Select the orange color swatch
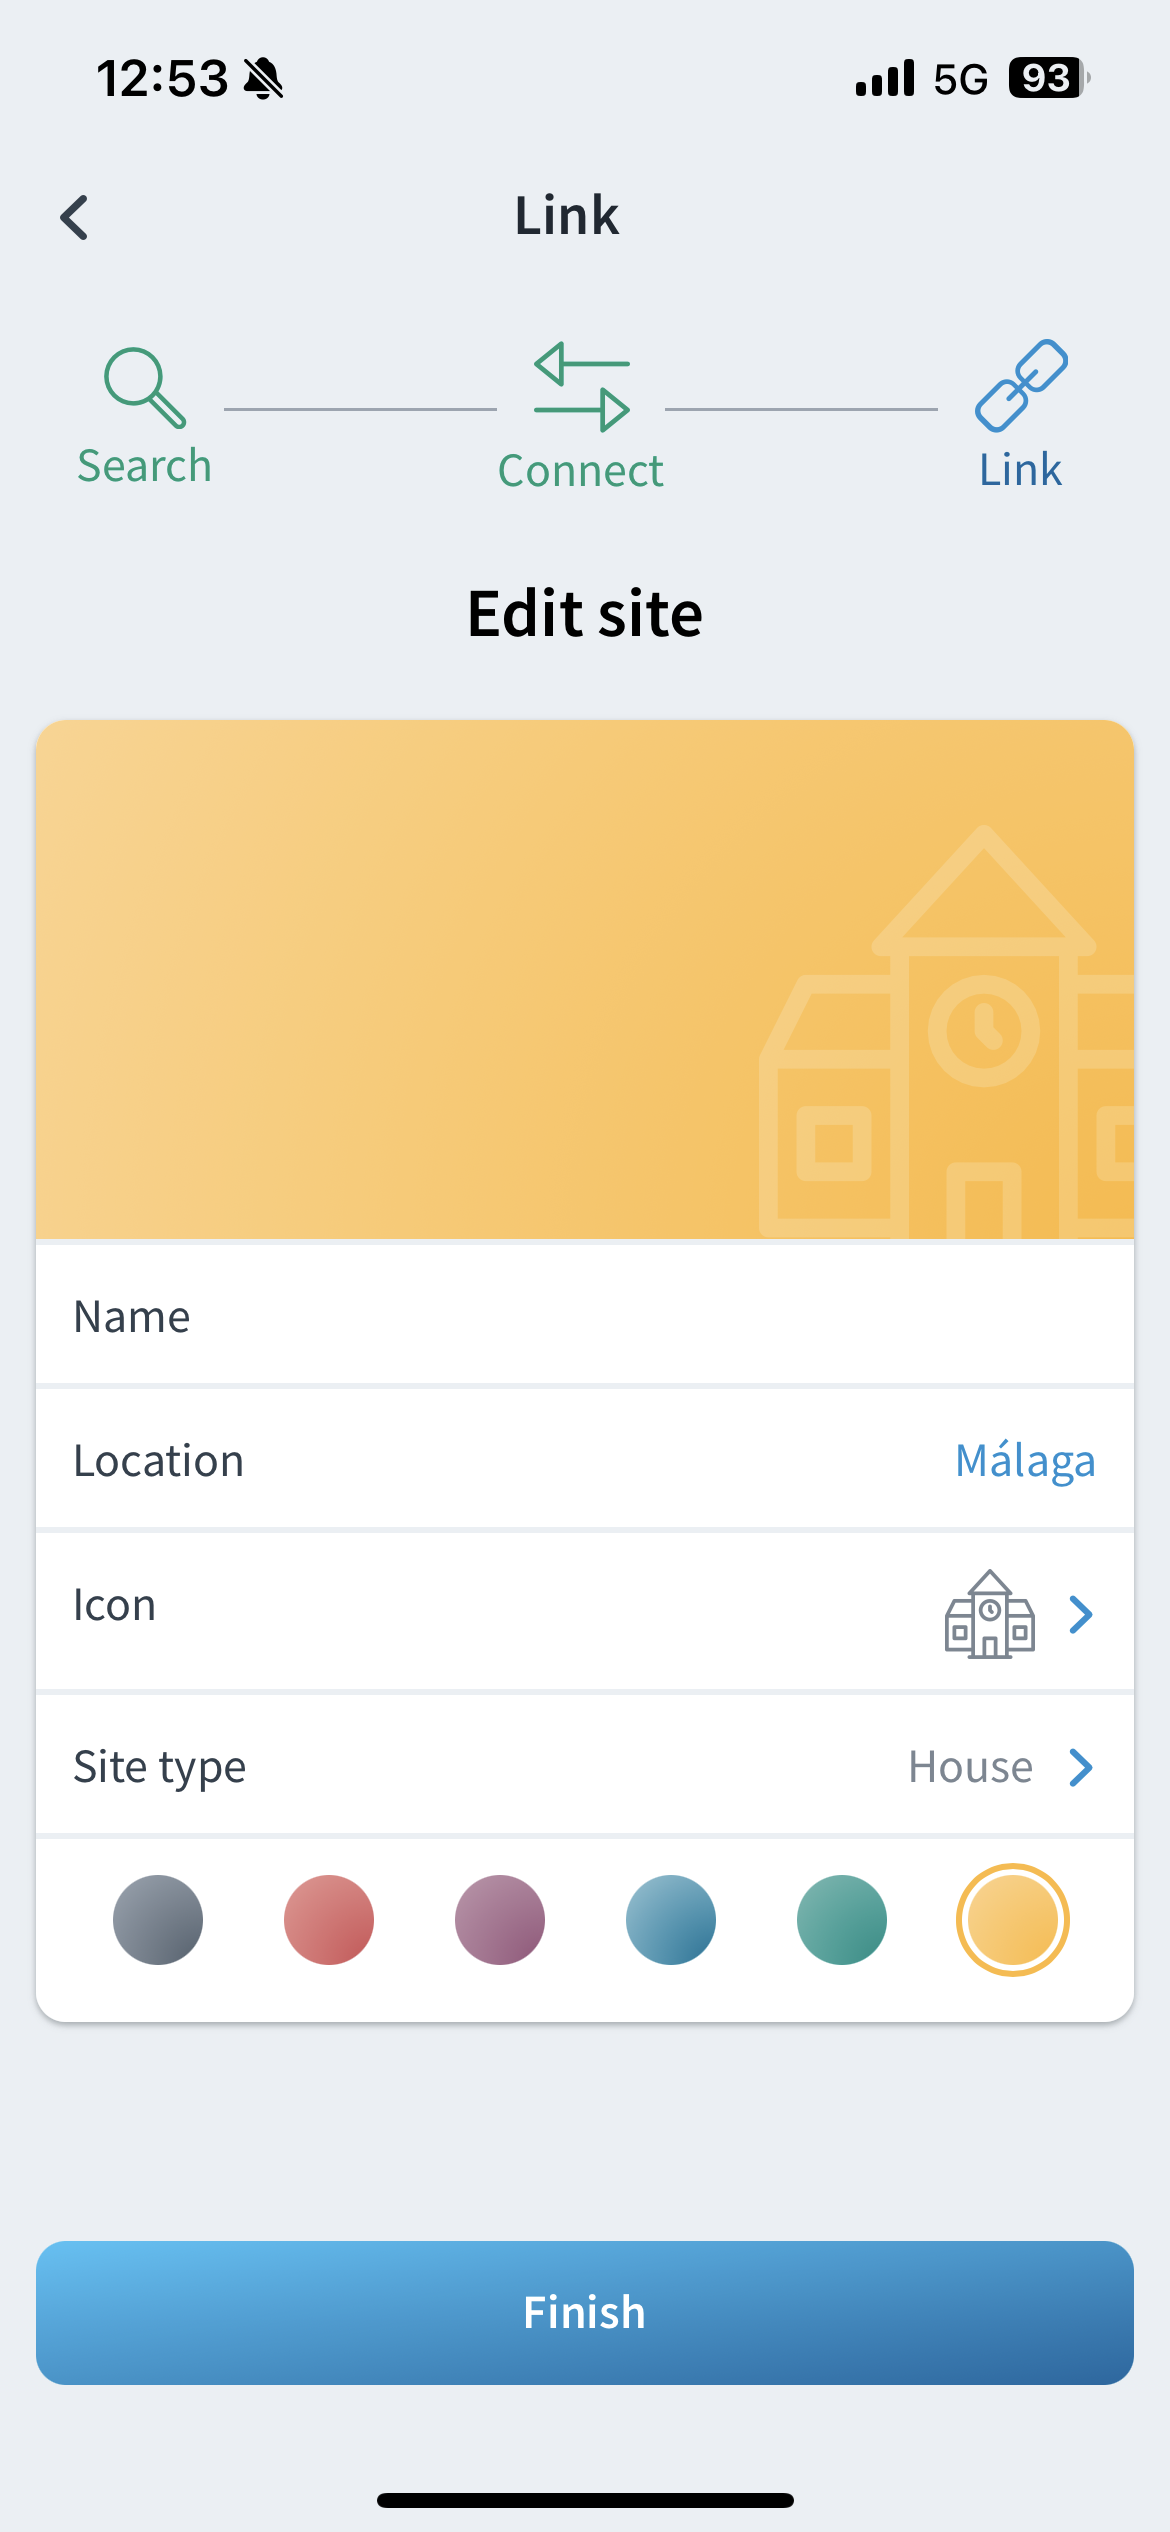The image size is (1170, 2532). coord(1013,1920)
